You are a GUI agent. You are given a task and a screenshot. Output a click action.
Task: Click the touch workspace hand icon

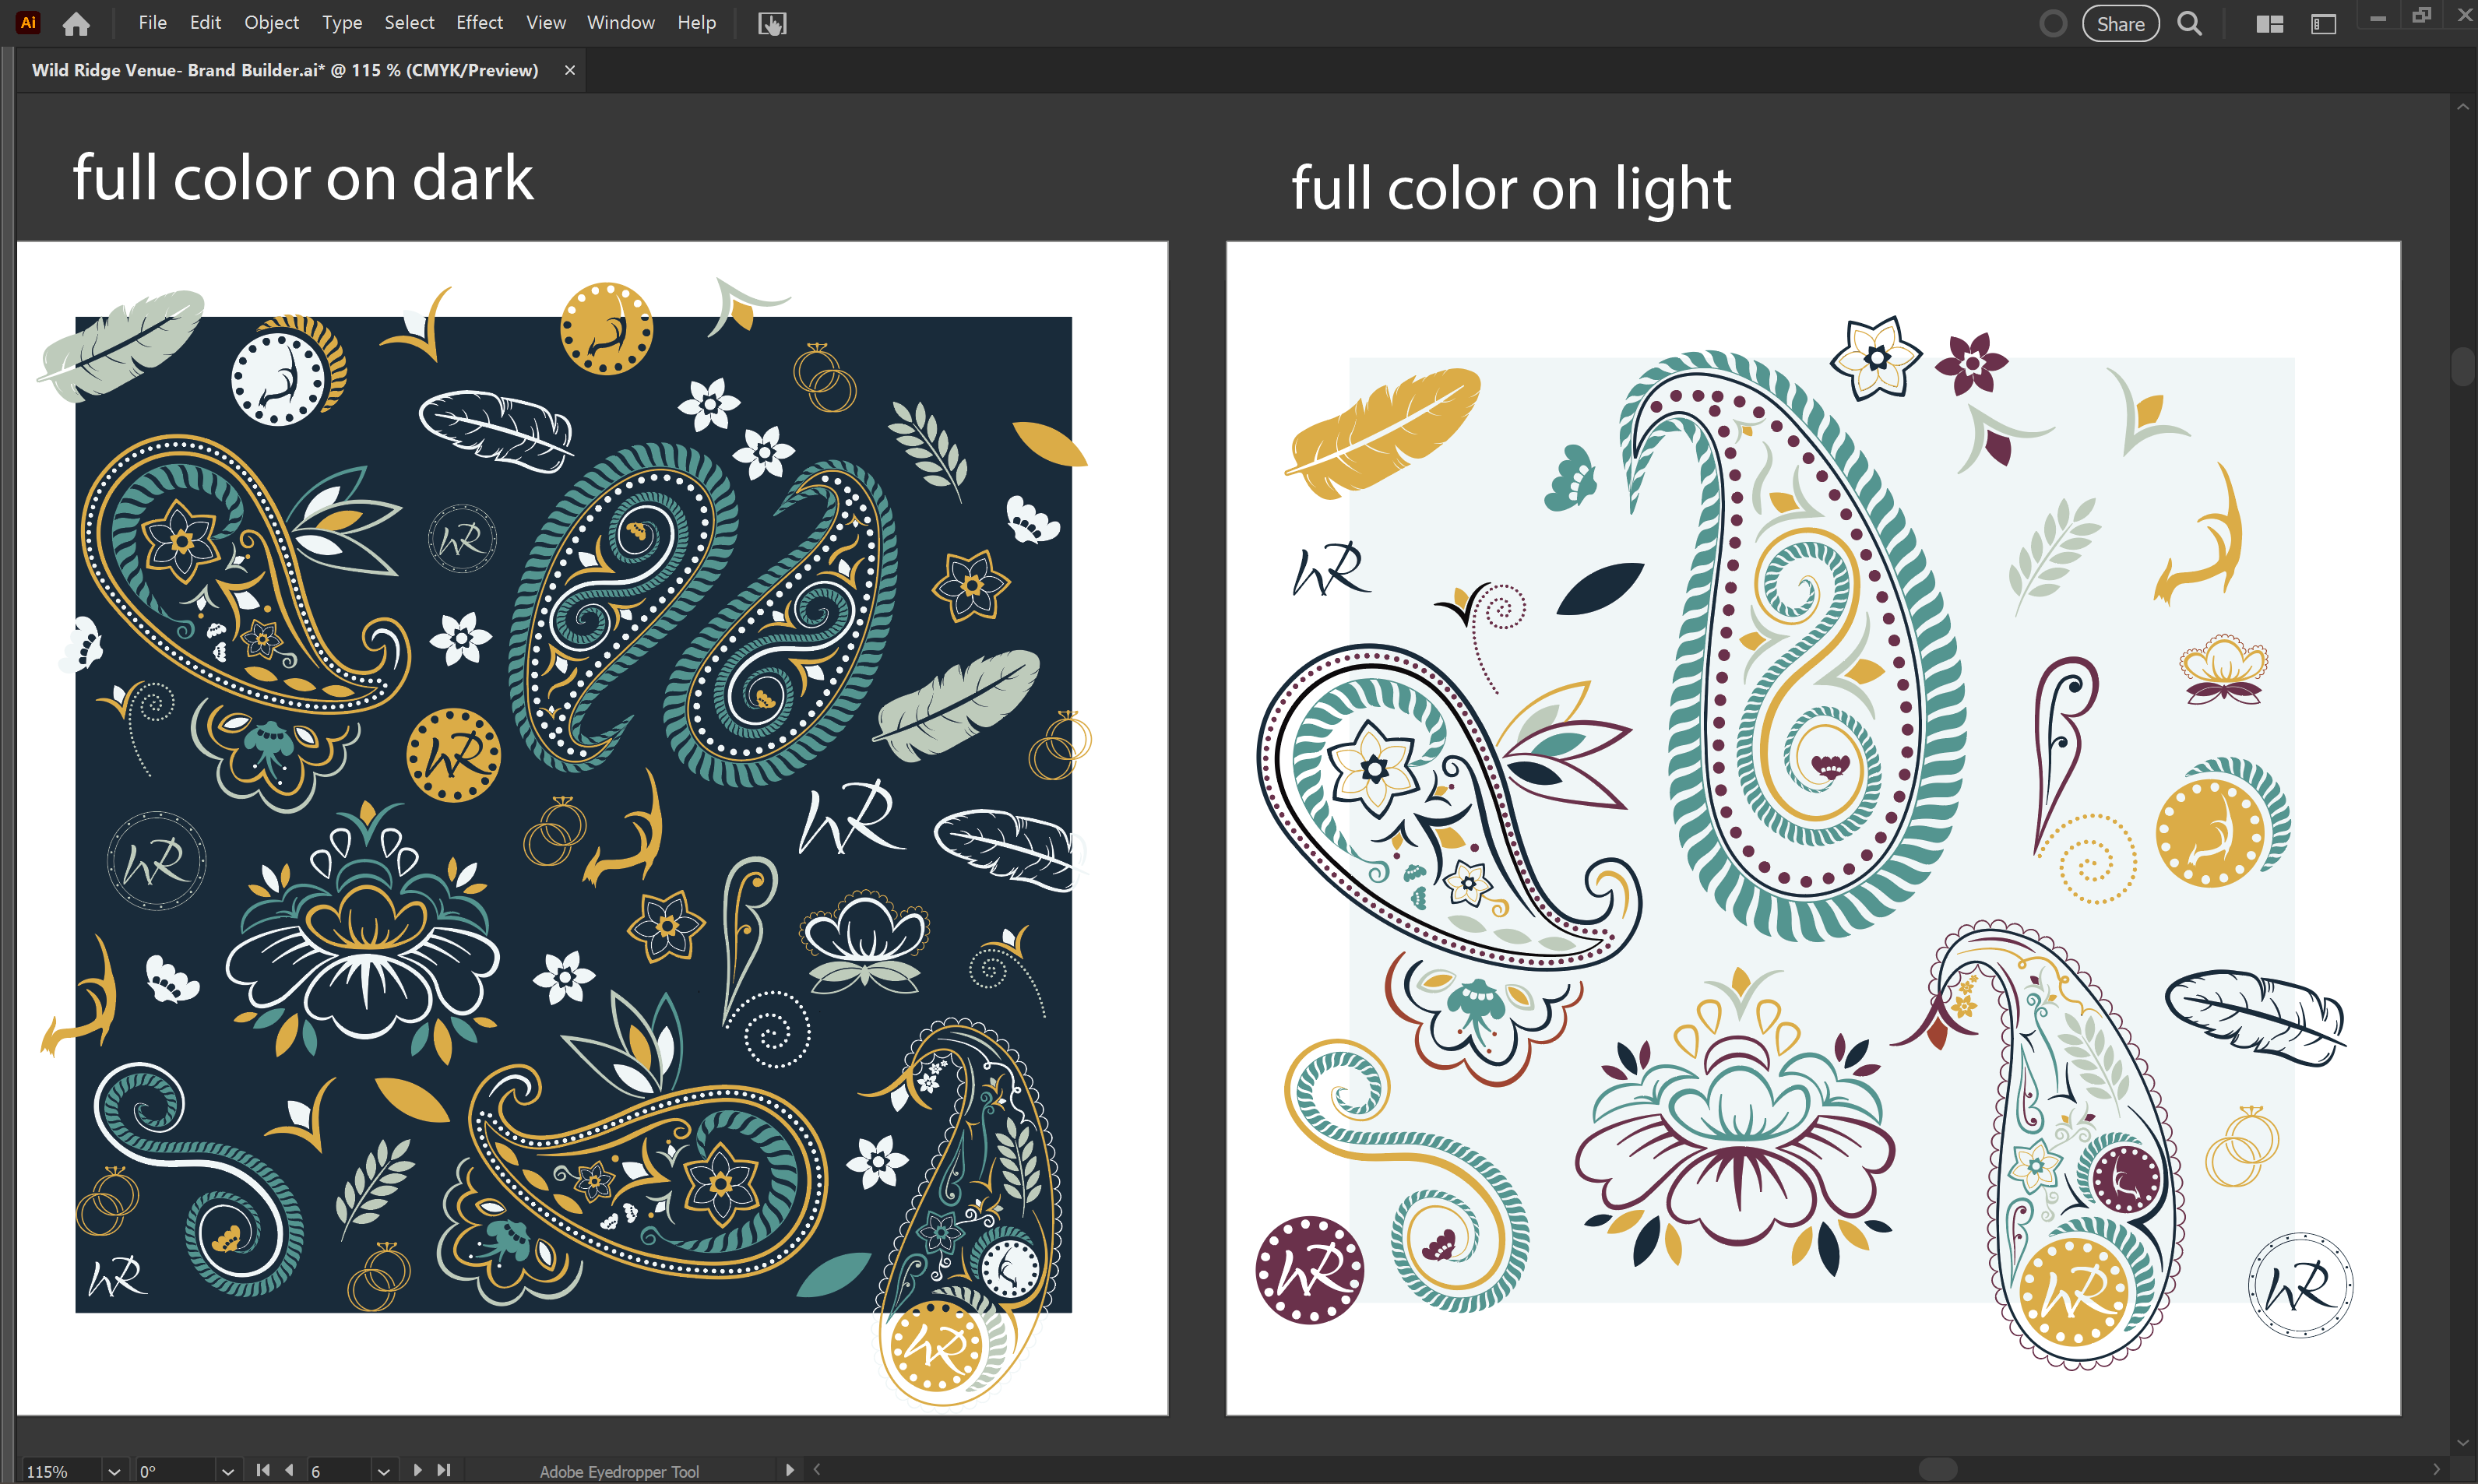772,24
